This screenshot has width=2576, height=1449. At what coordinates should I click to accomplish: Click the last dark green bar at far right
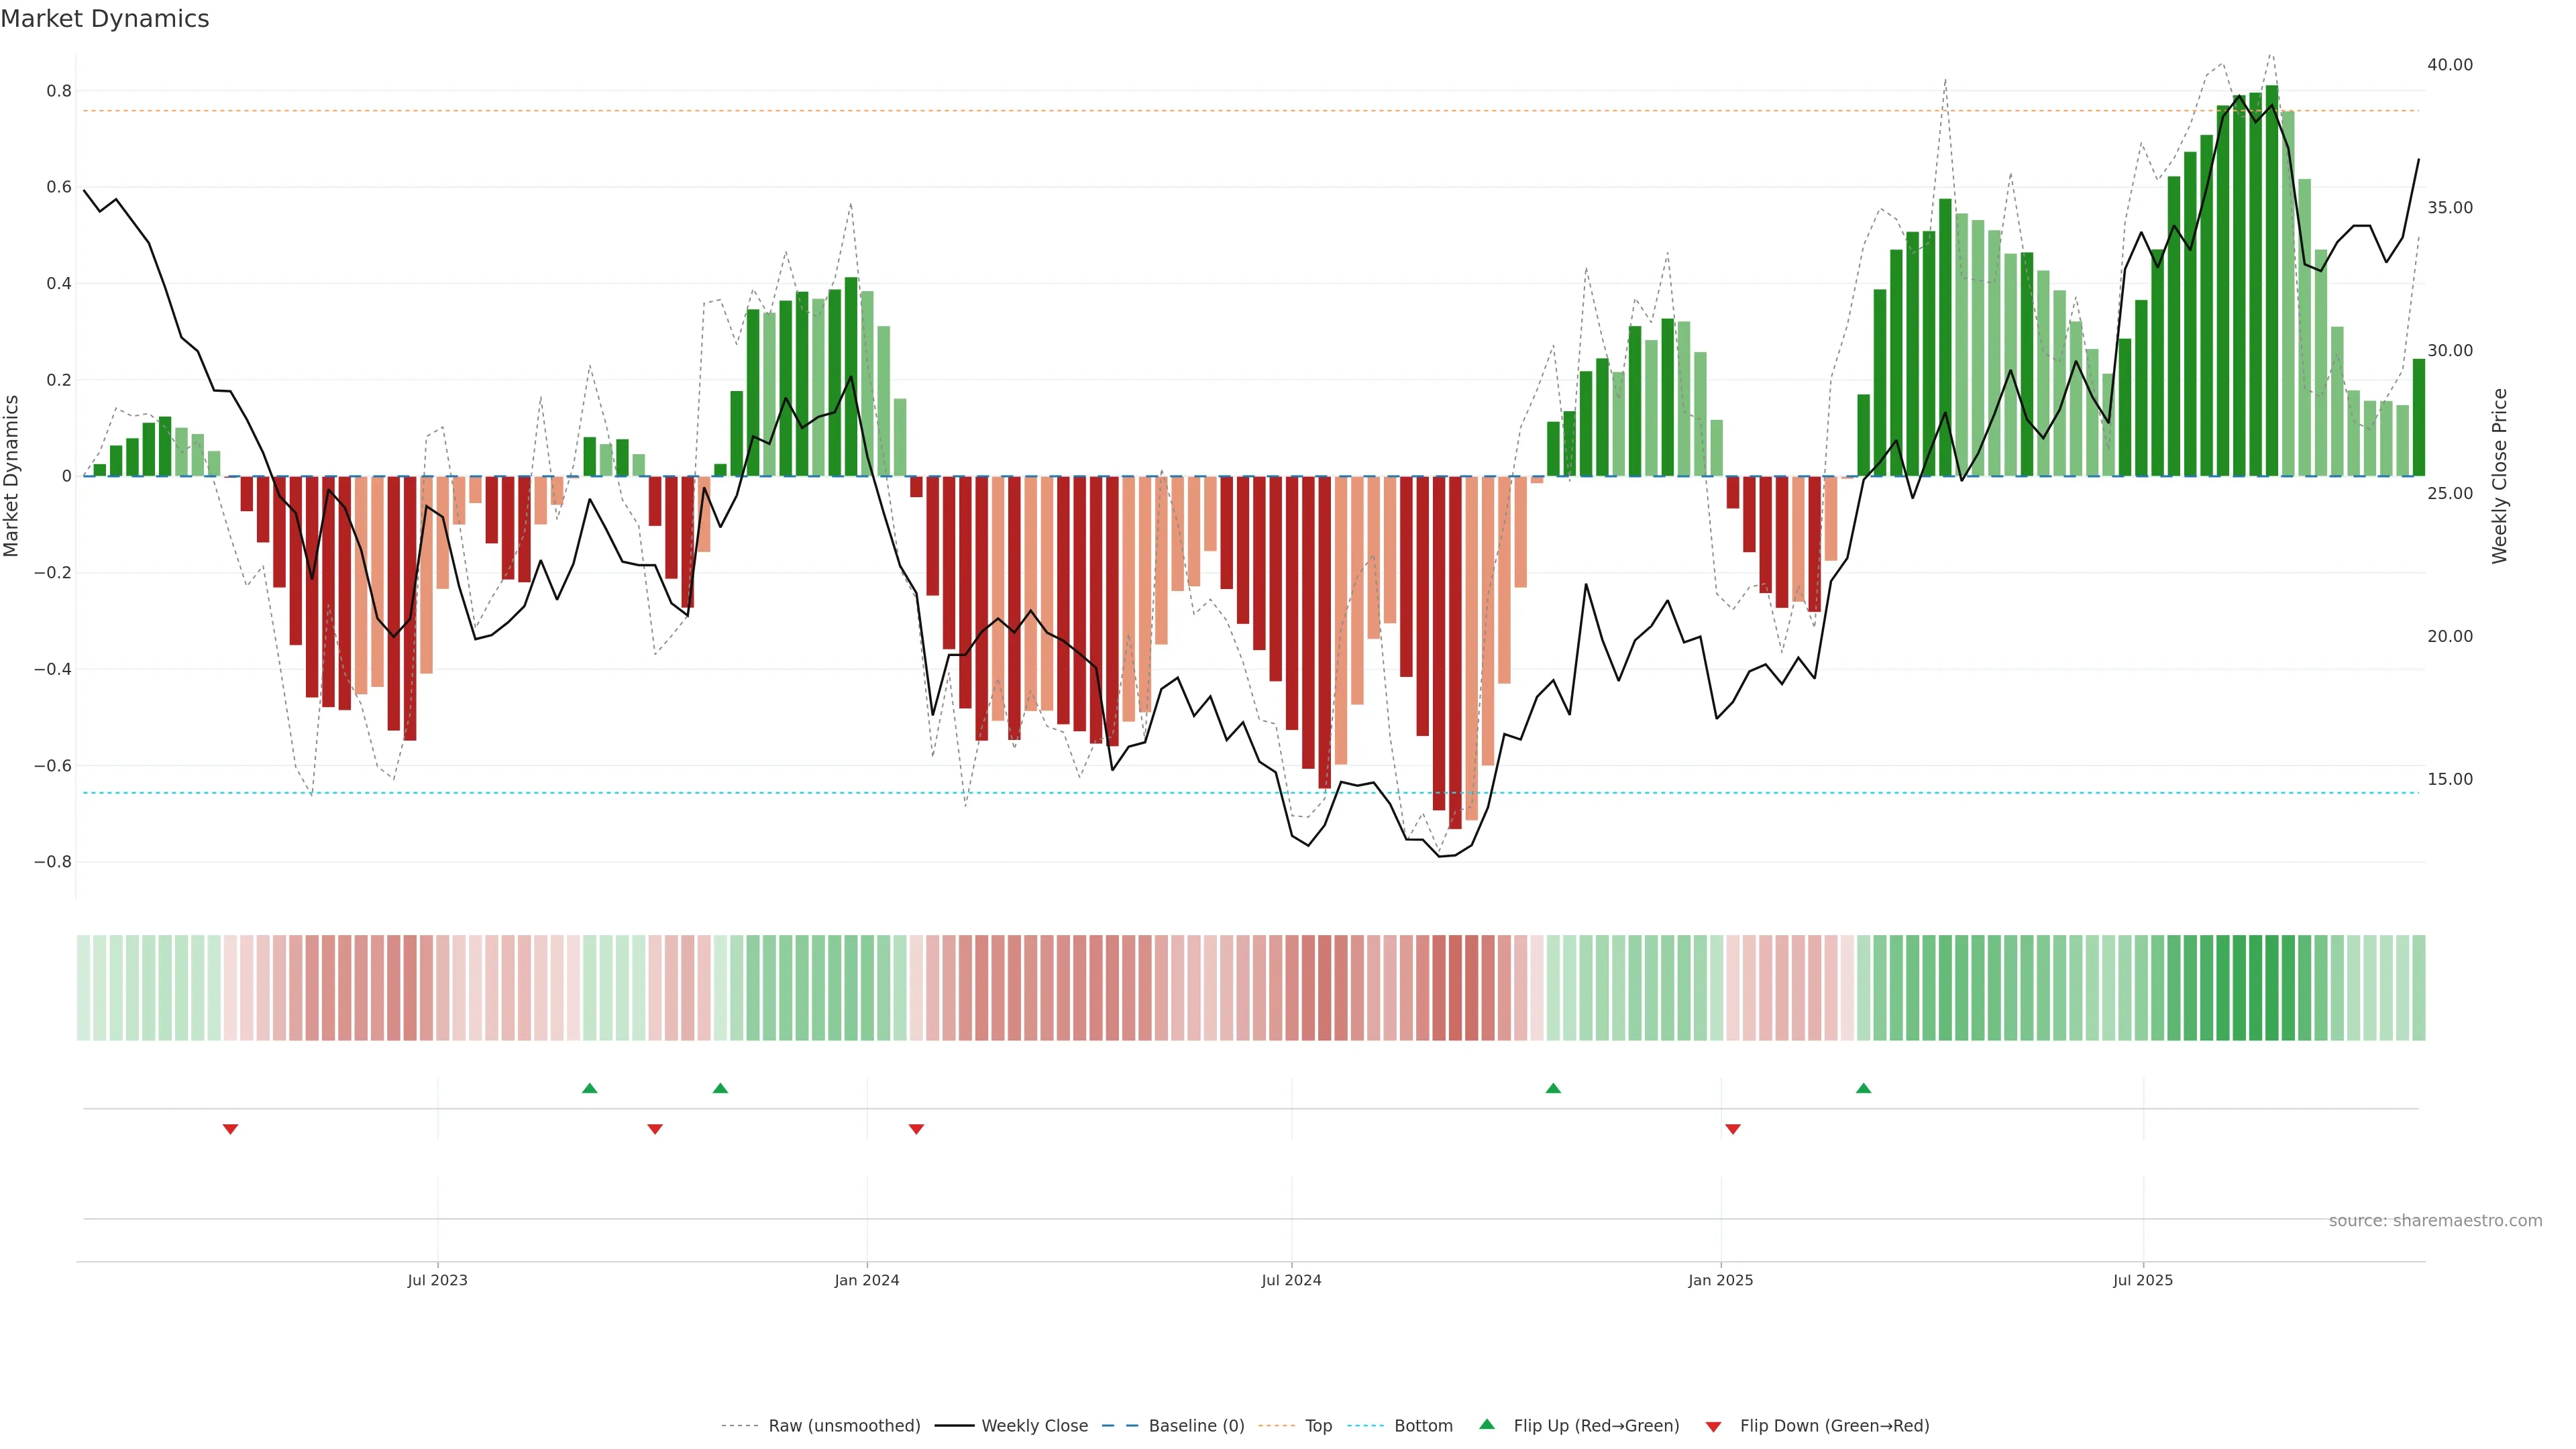pyautogui.click(x=2418, y=418)
